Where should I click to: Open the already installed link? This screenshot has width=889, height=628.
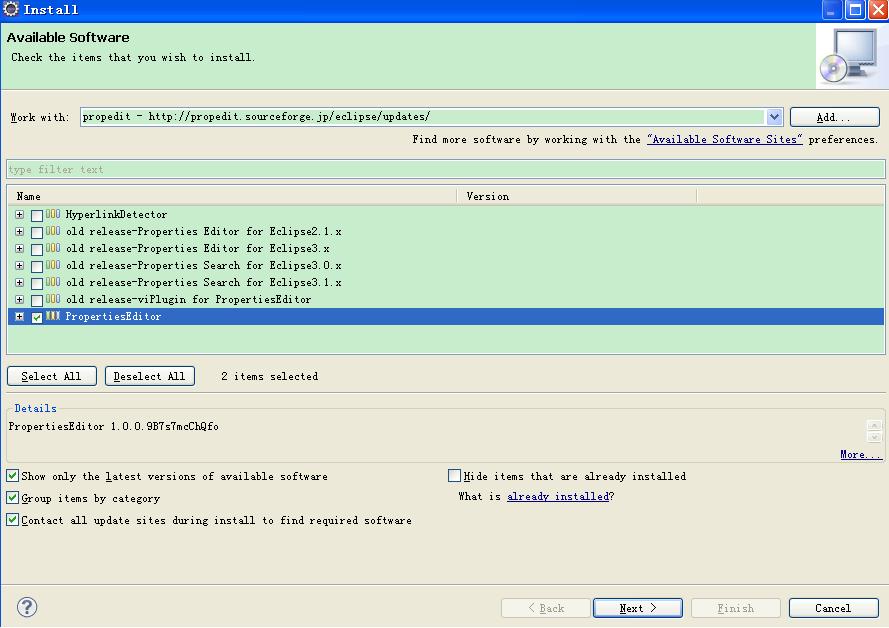point(558,497)
